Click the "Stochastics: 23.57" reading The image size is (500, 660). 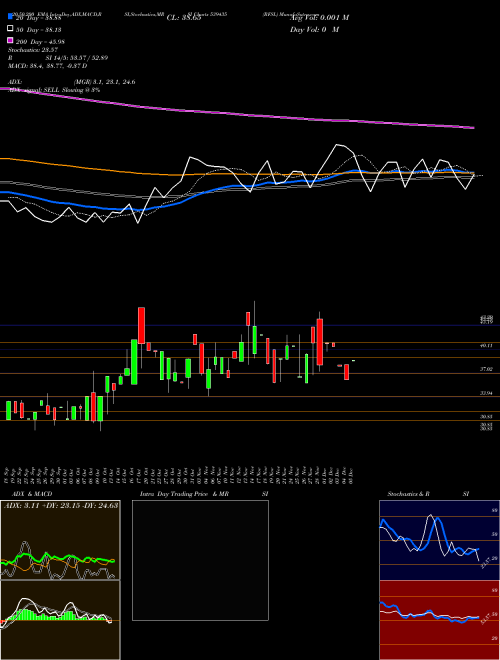click(32, 50)
